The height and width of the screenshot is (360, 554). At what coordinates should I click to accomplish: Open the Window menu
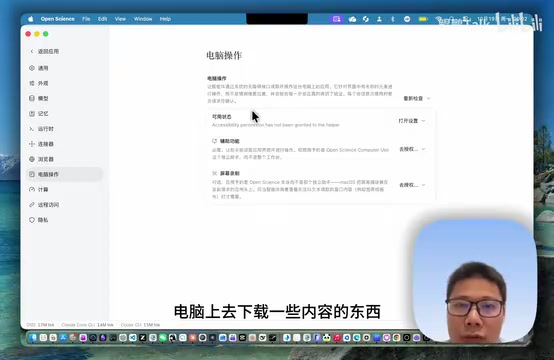coord(143,19)
